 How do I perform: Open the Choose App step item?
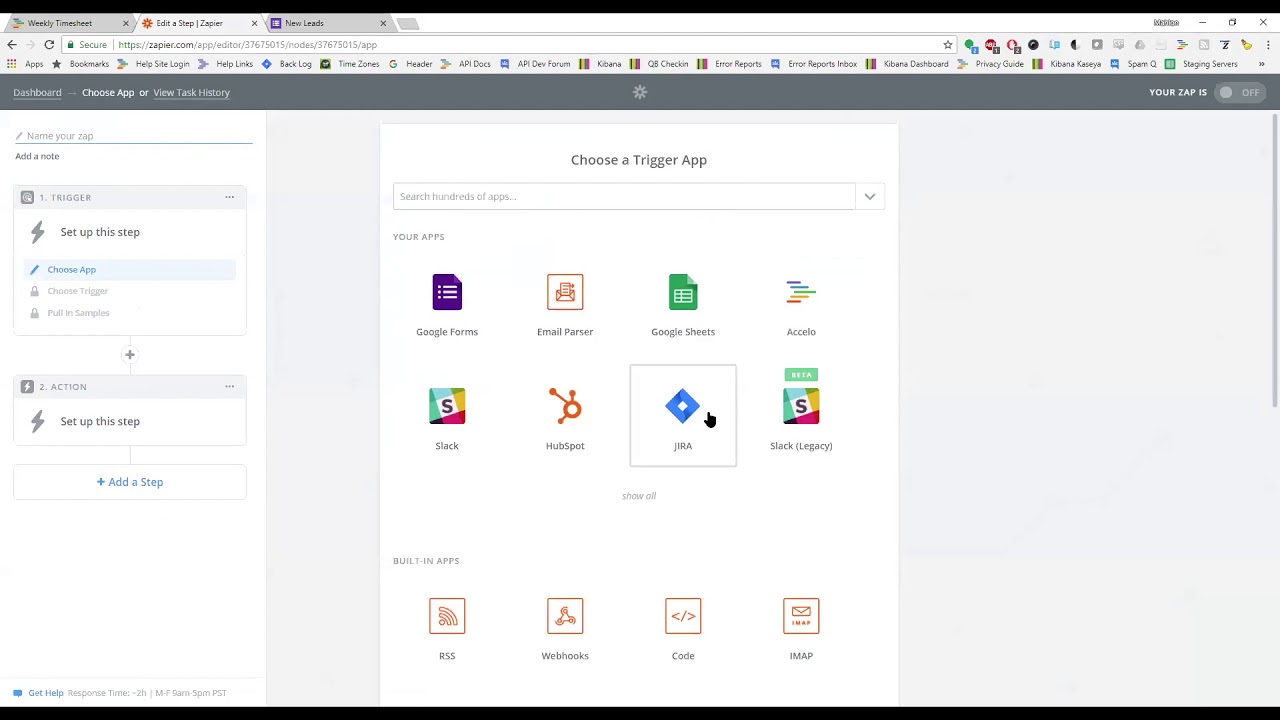130,269
